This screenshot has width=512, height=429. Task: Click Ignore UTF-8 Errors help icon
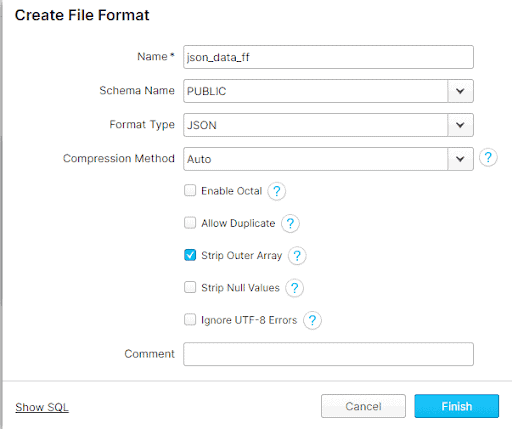[312, 320]
